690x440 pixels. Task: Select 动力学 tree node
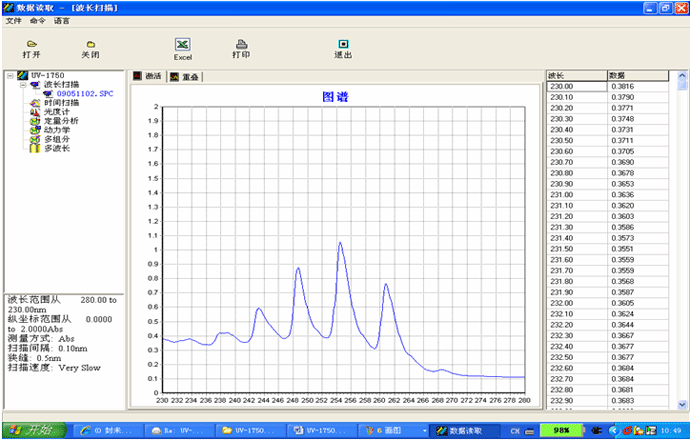57,130
